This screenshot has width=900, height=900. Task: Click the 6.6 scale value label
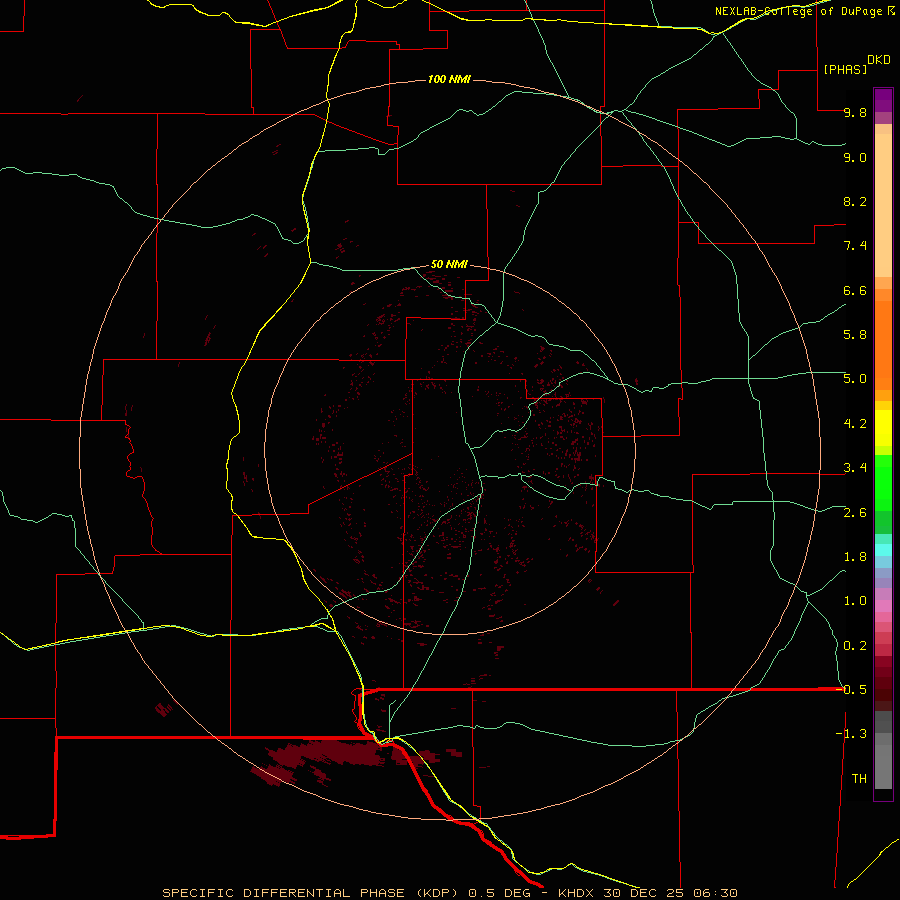pyautogui.click(x=855, y=290)
